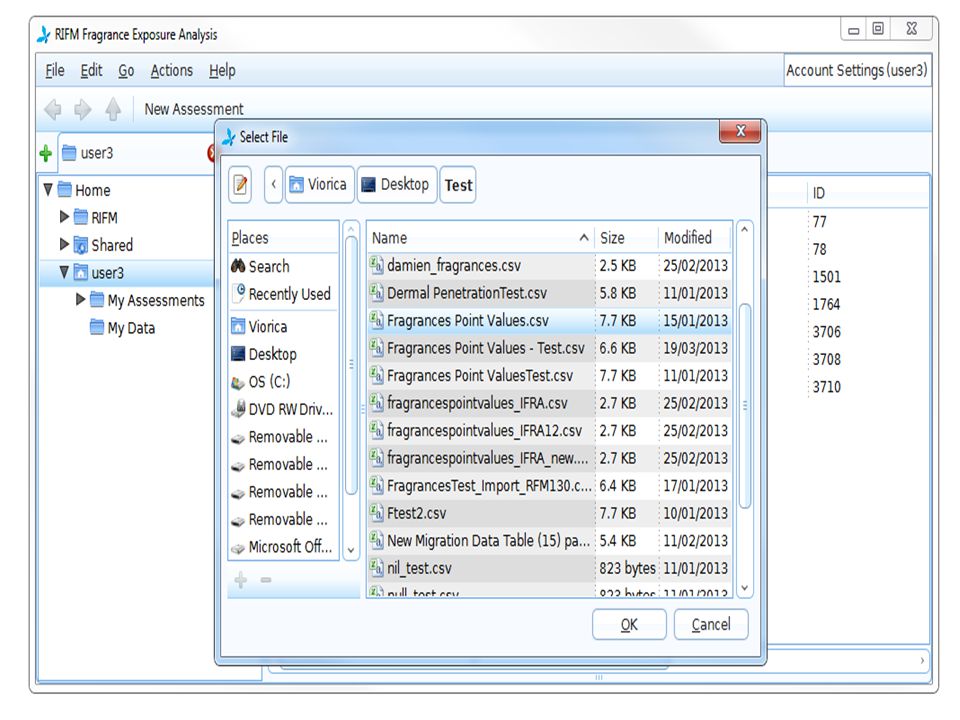This screenshot has height=720, width=960.
Task: Click the Ftest2.csv file icon
Action: [377, 512]
